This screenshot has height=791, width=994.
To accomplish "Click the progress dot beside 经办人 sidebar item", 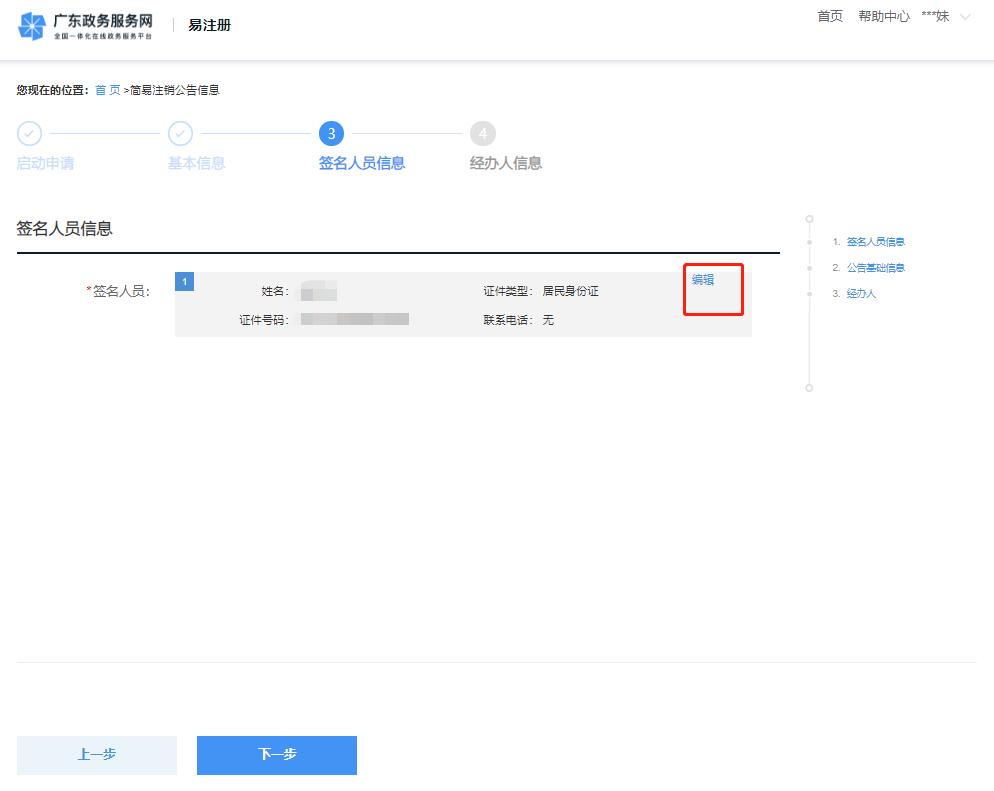I will click(x=808, y=293).
